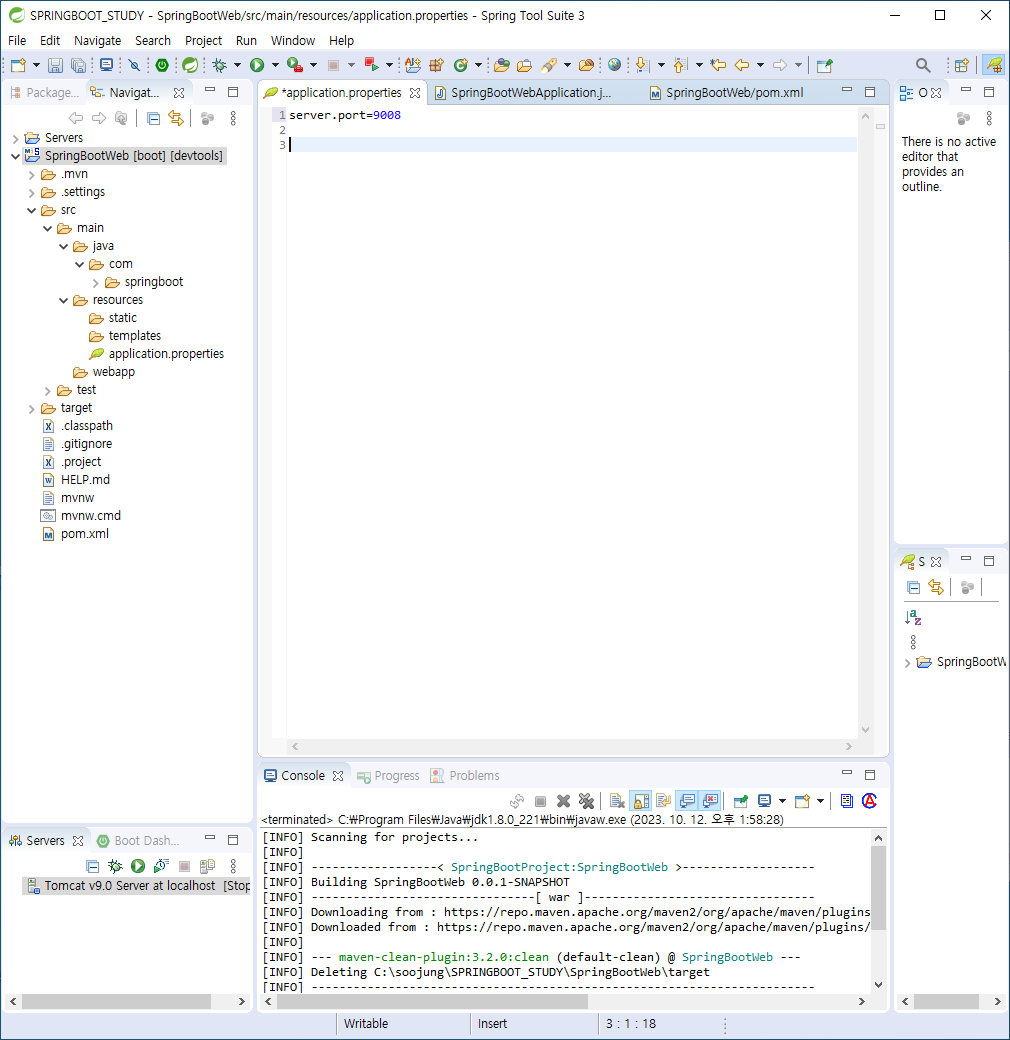Click Remove Launch X icon in Console
1010x1040 pixels.
(564, 801)
